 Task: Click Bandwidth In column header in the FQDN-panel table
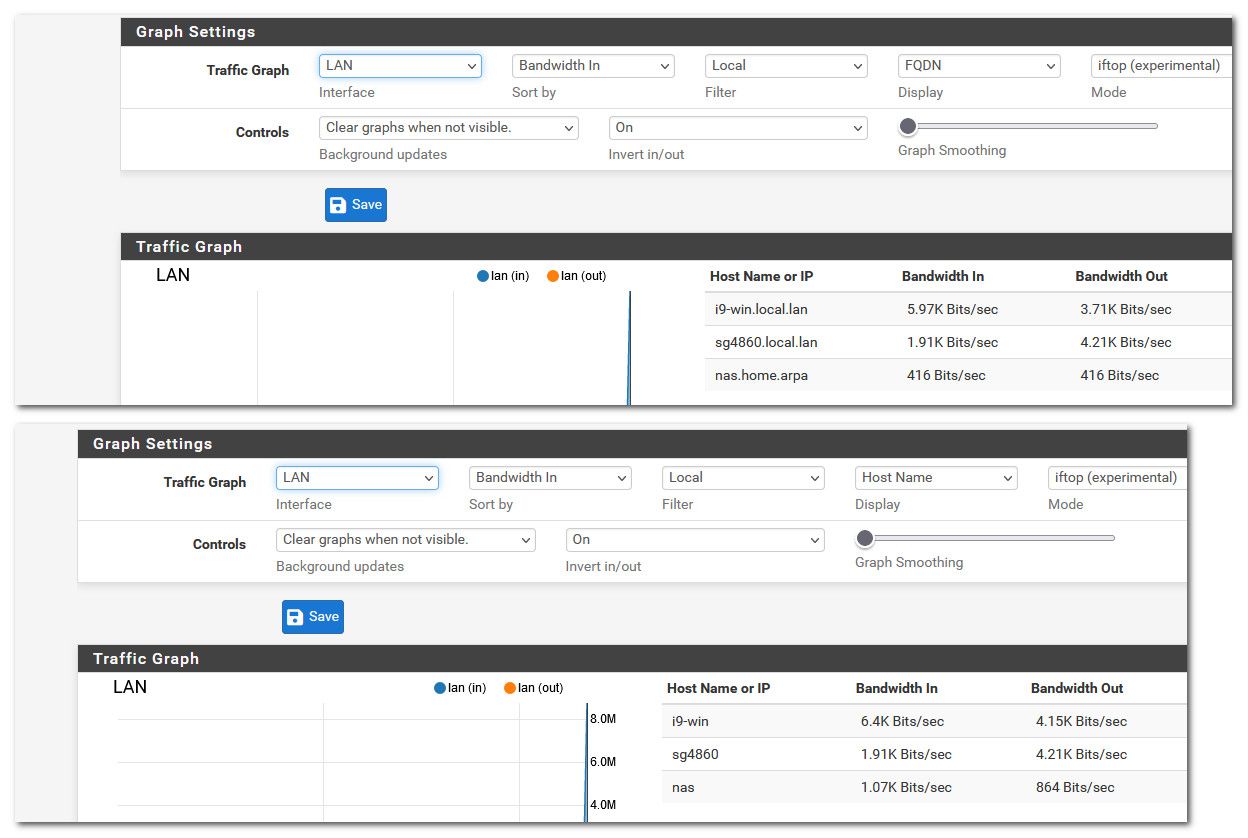[943, 276]
